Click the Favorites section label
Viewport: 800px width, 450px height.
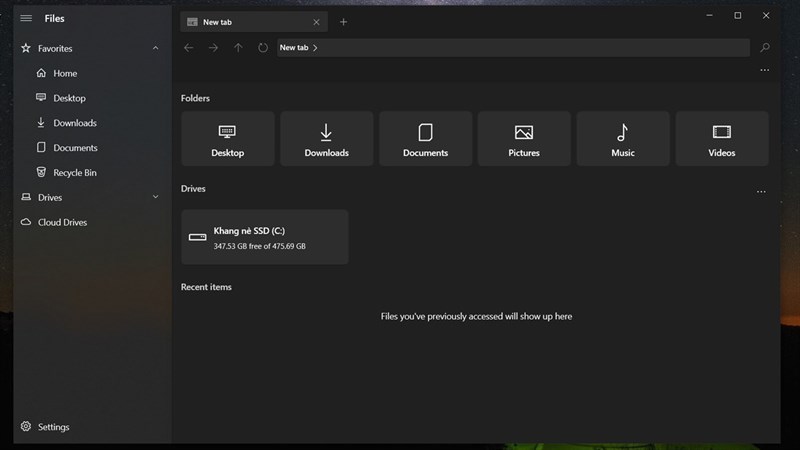[55, 48]
